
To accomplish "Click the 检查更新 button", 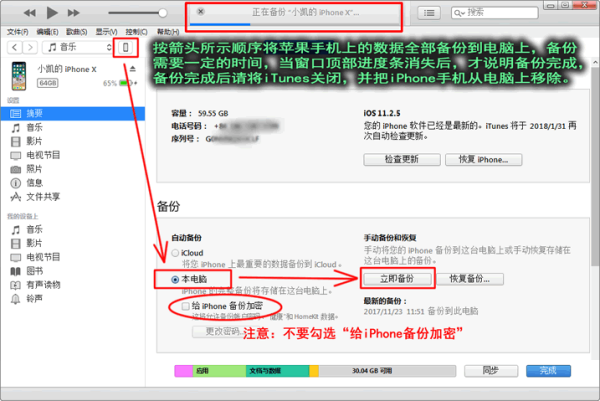I will click(396, 160).
